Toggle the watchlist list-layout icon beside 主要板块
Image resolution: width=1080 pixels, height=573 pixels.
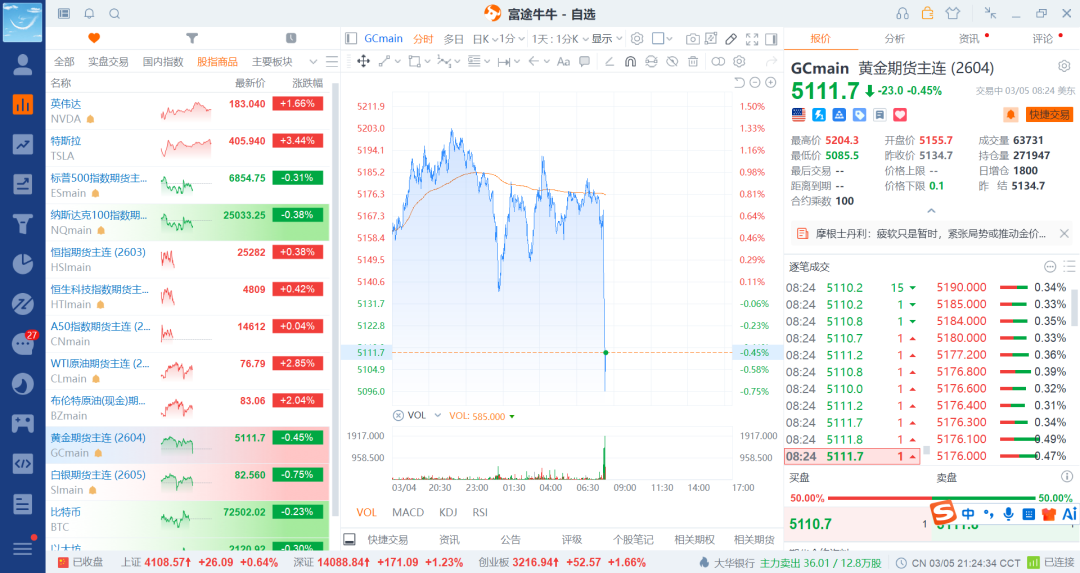point(332,61)
